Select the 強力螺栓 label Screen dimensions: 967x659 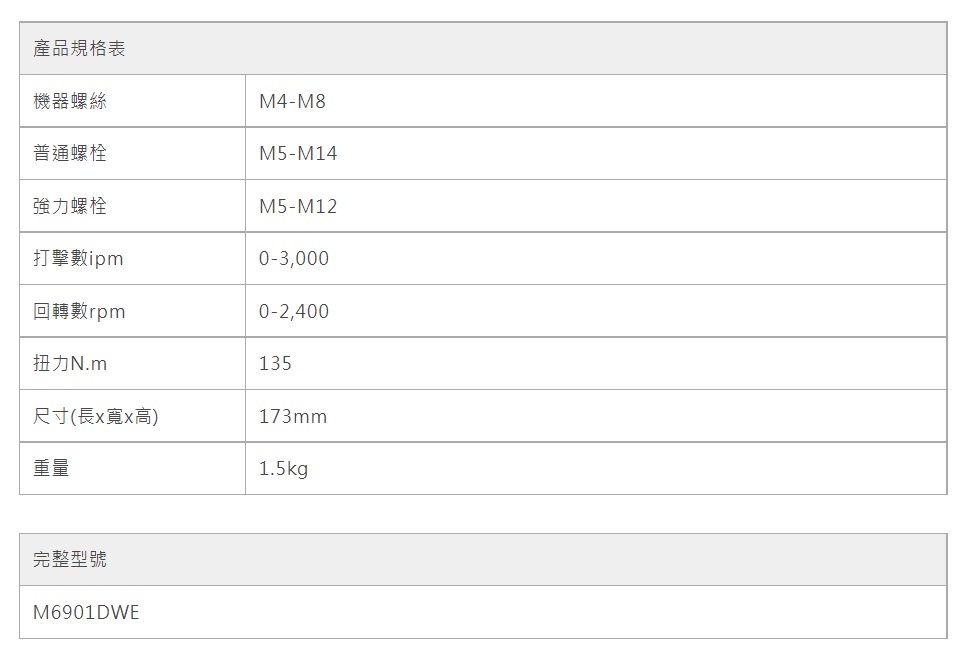tap(69, 207)
